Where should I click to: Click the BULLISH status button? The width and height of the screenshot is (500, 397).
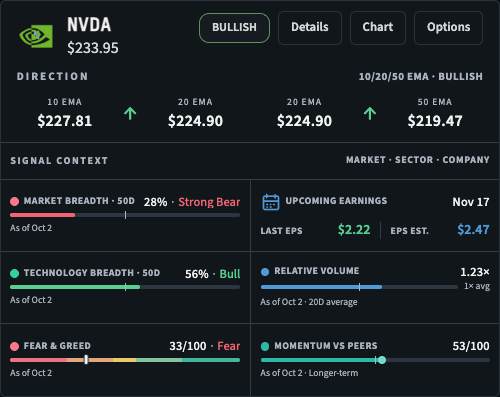234,28
